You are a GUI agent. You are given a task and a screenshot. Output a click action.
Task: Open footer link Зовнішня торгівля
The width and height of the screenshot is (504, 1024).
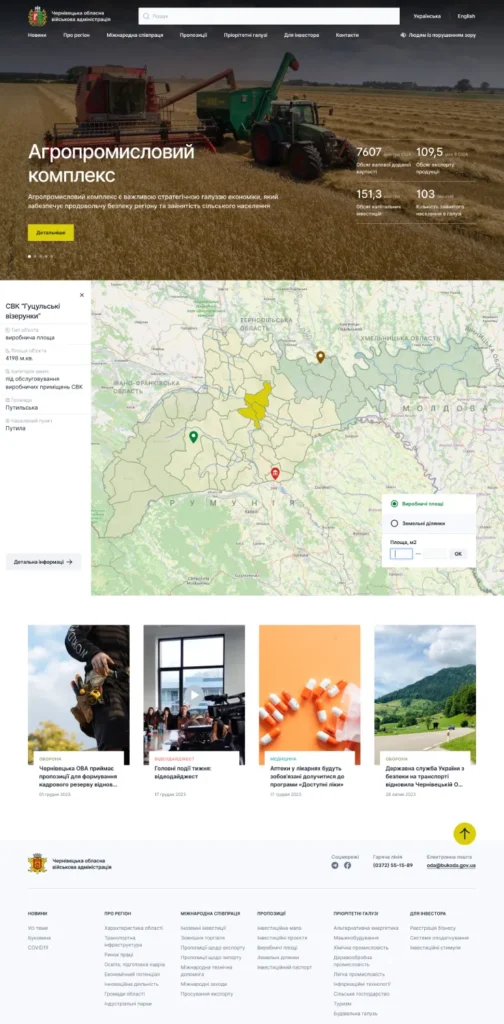click(x=202, y=938)
